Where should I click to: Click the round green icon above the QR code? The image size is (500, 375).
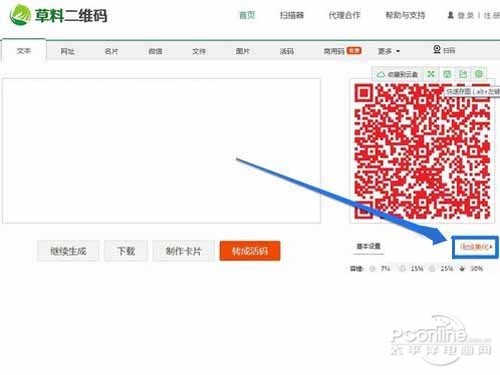479,74
